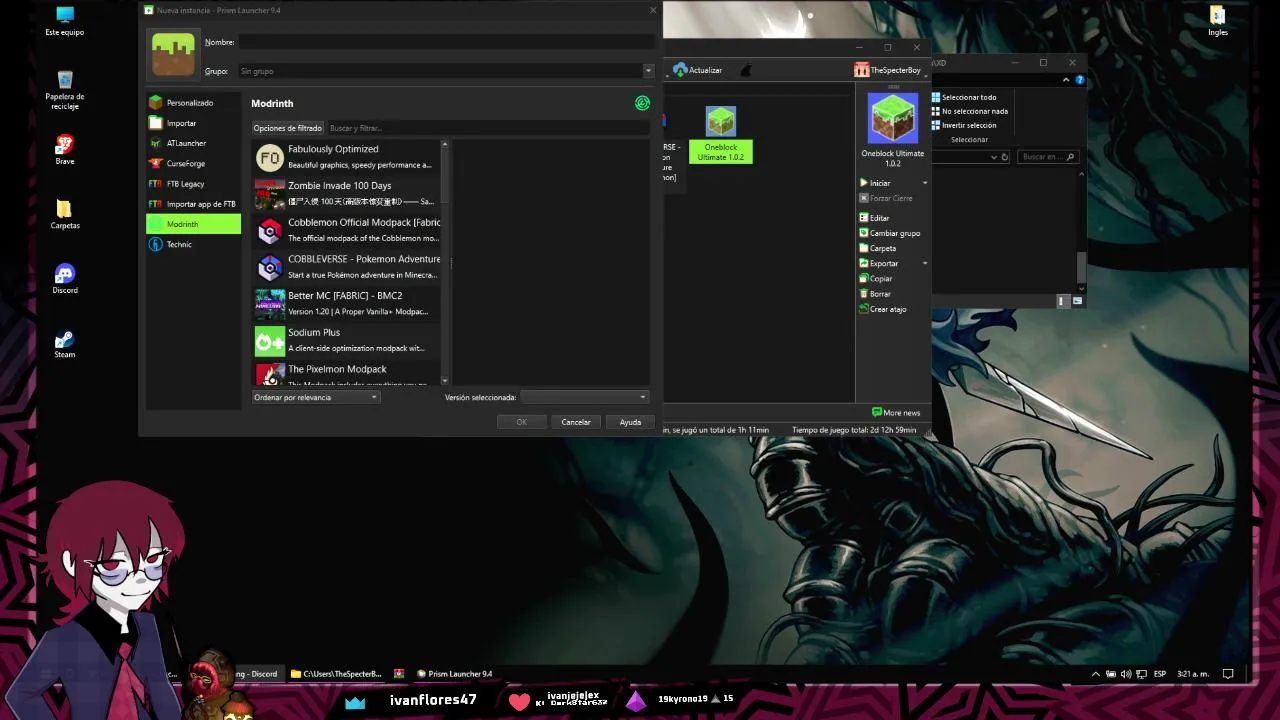Click Invertir selección in Explorer

click(964, 125)
